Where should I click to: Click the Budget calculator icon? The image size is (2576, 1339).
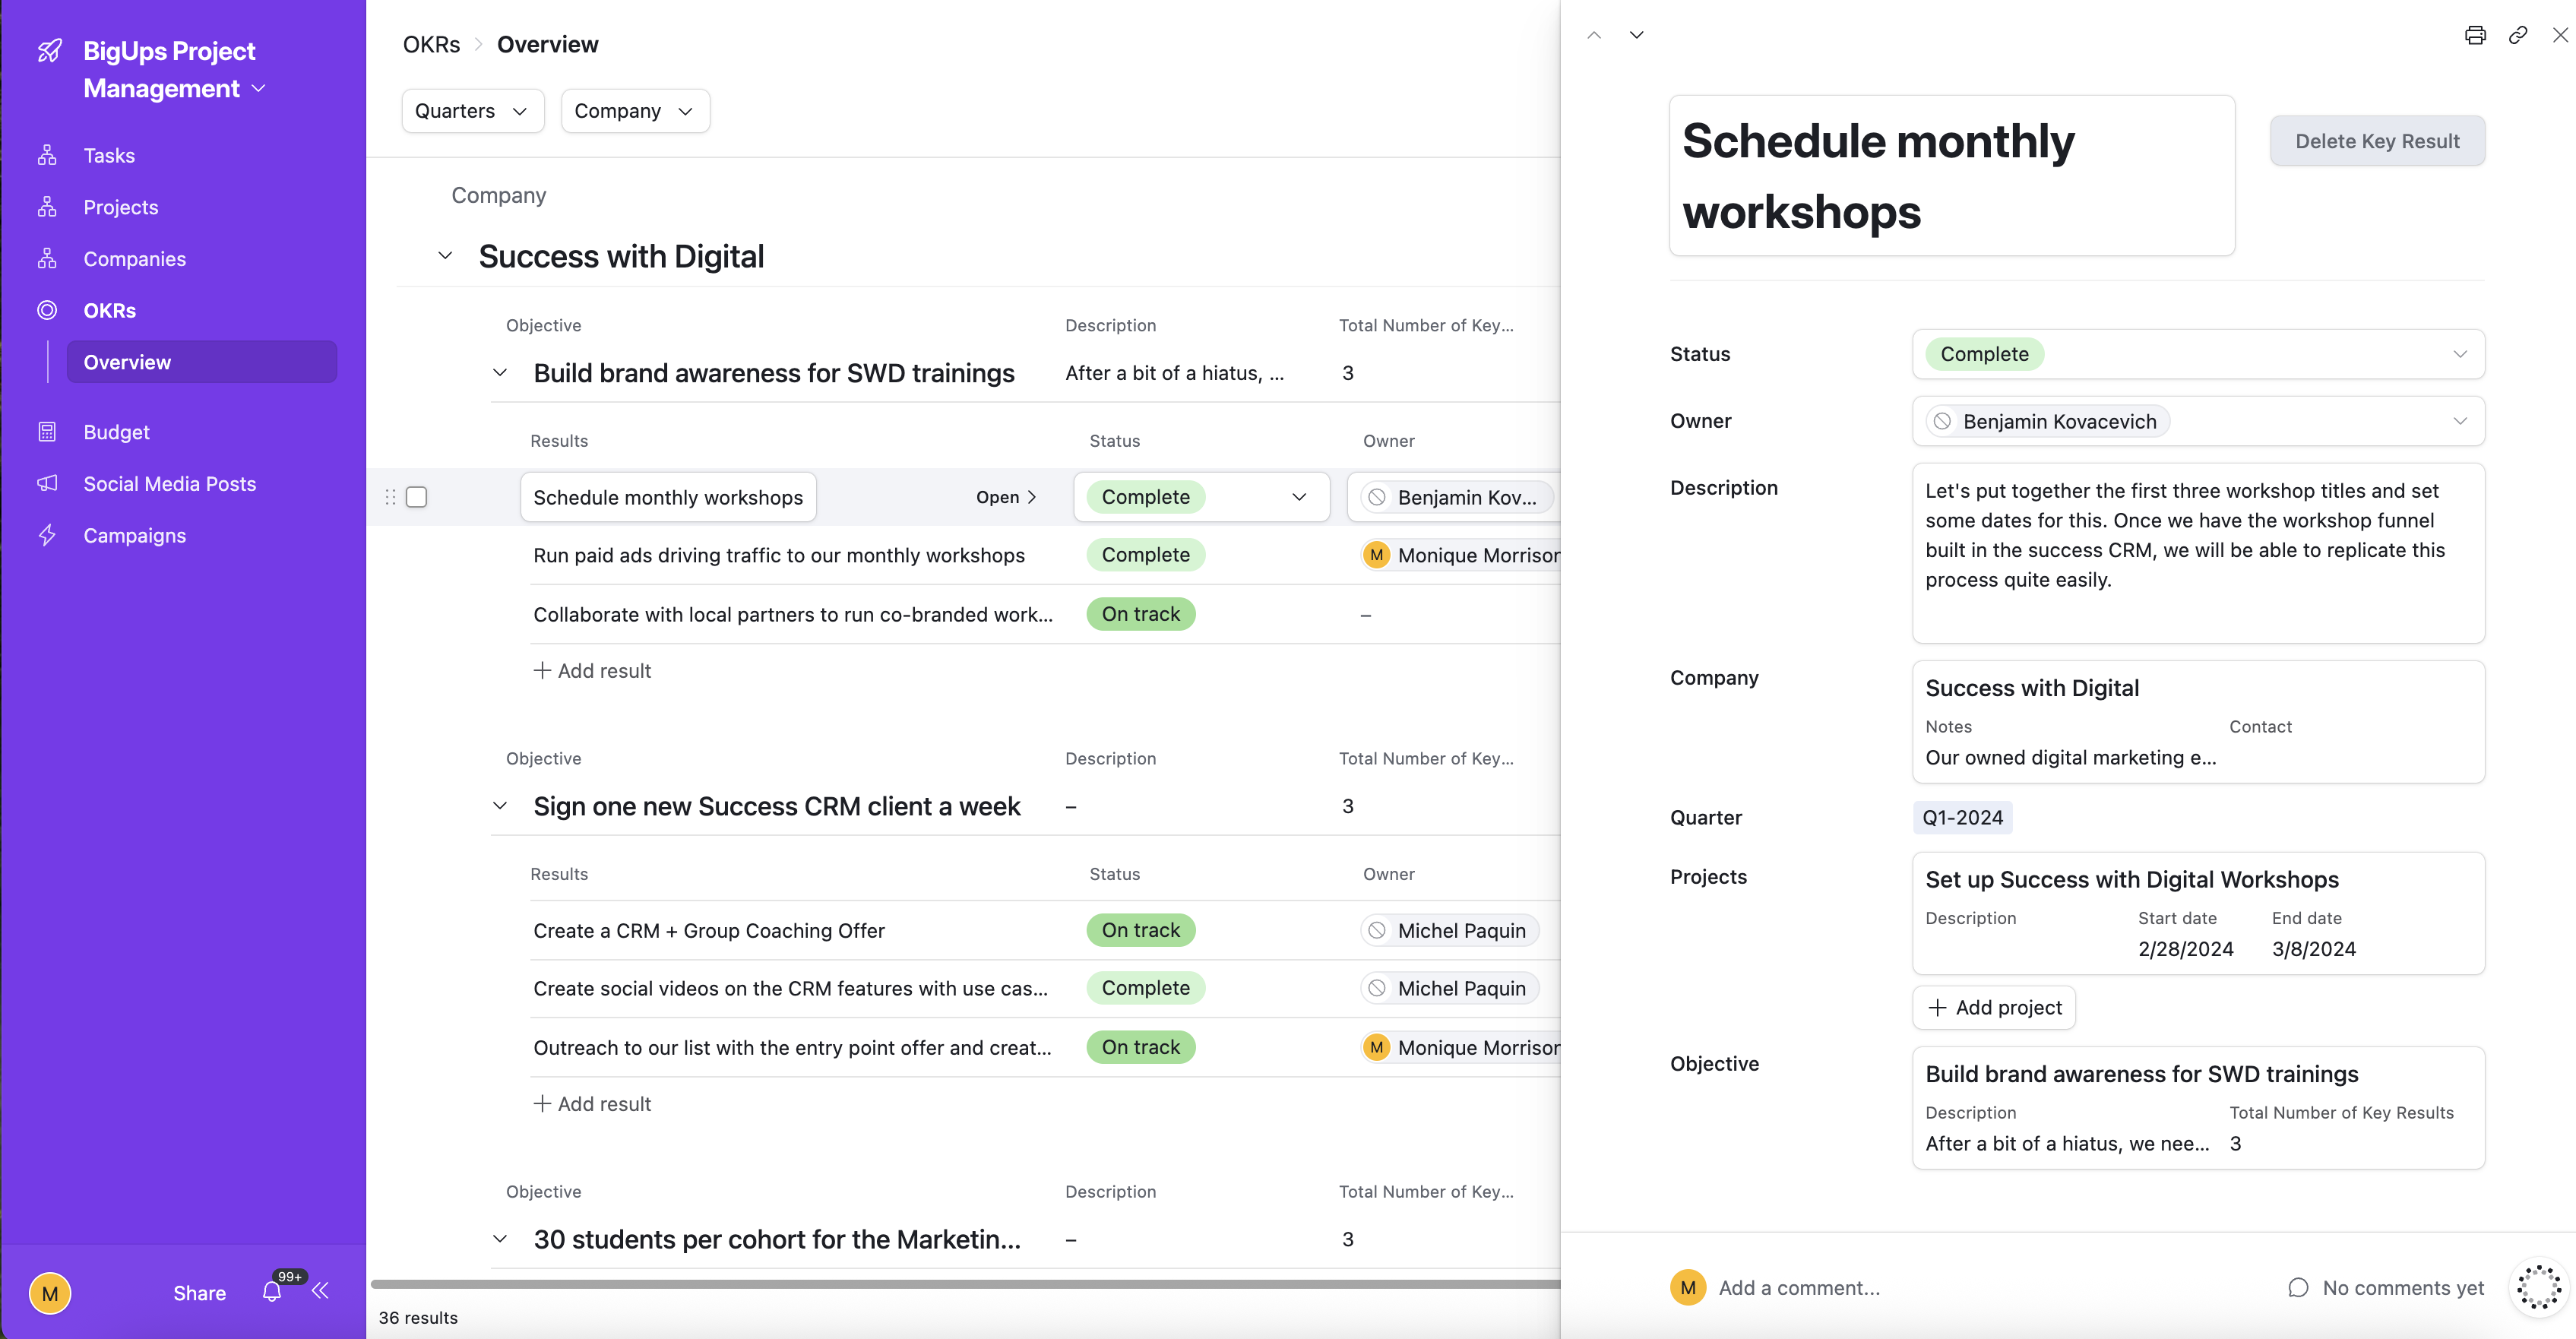pyautogui.click(x=47, y=432)
